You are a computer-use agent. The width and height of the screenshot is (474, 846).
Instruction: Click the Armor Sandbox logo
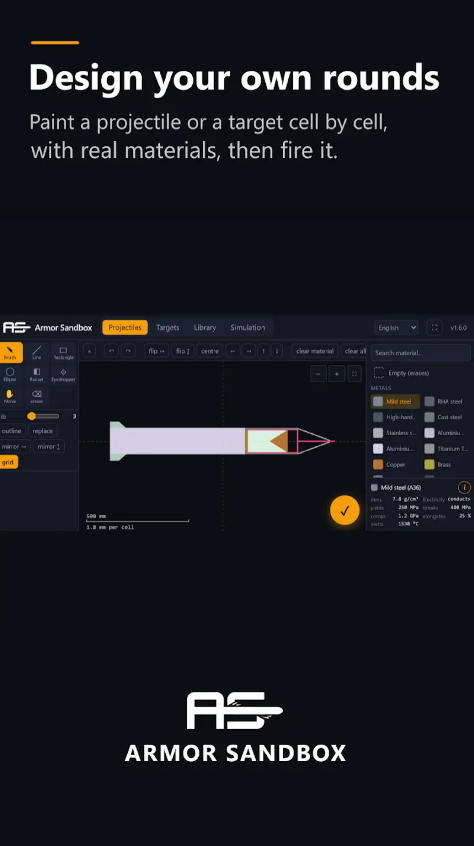[16, 328]
